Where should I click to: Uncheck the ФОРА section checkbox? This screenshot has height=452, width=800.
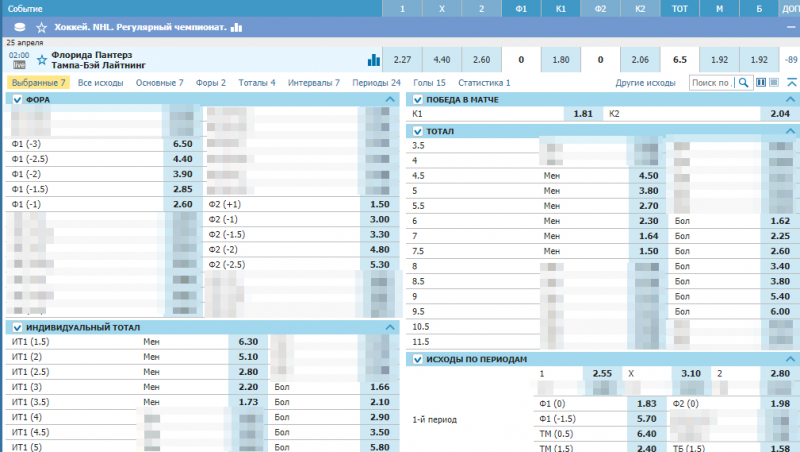coord(17,100)
